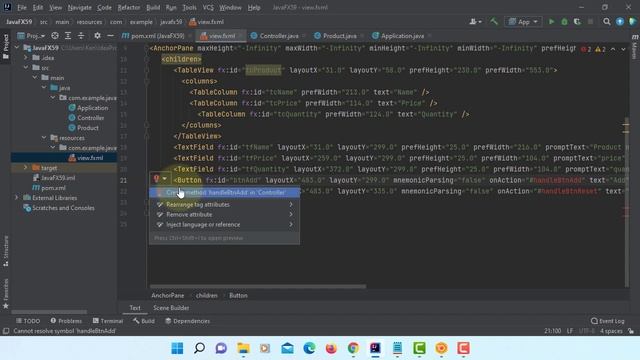Click the Collapse All icon in Project panel
Screen dimensions: 640x360
(81, 36)
